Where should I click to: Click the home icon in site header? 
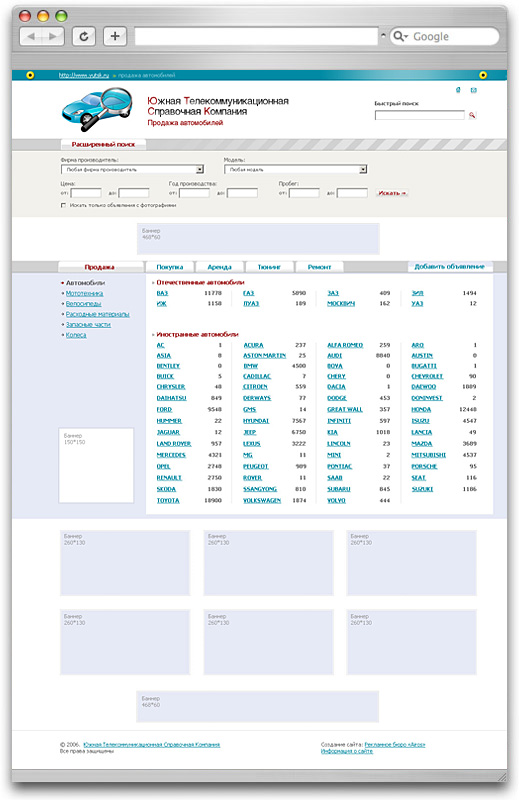458,90
